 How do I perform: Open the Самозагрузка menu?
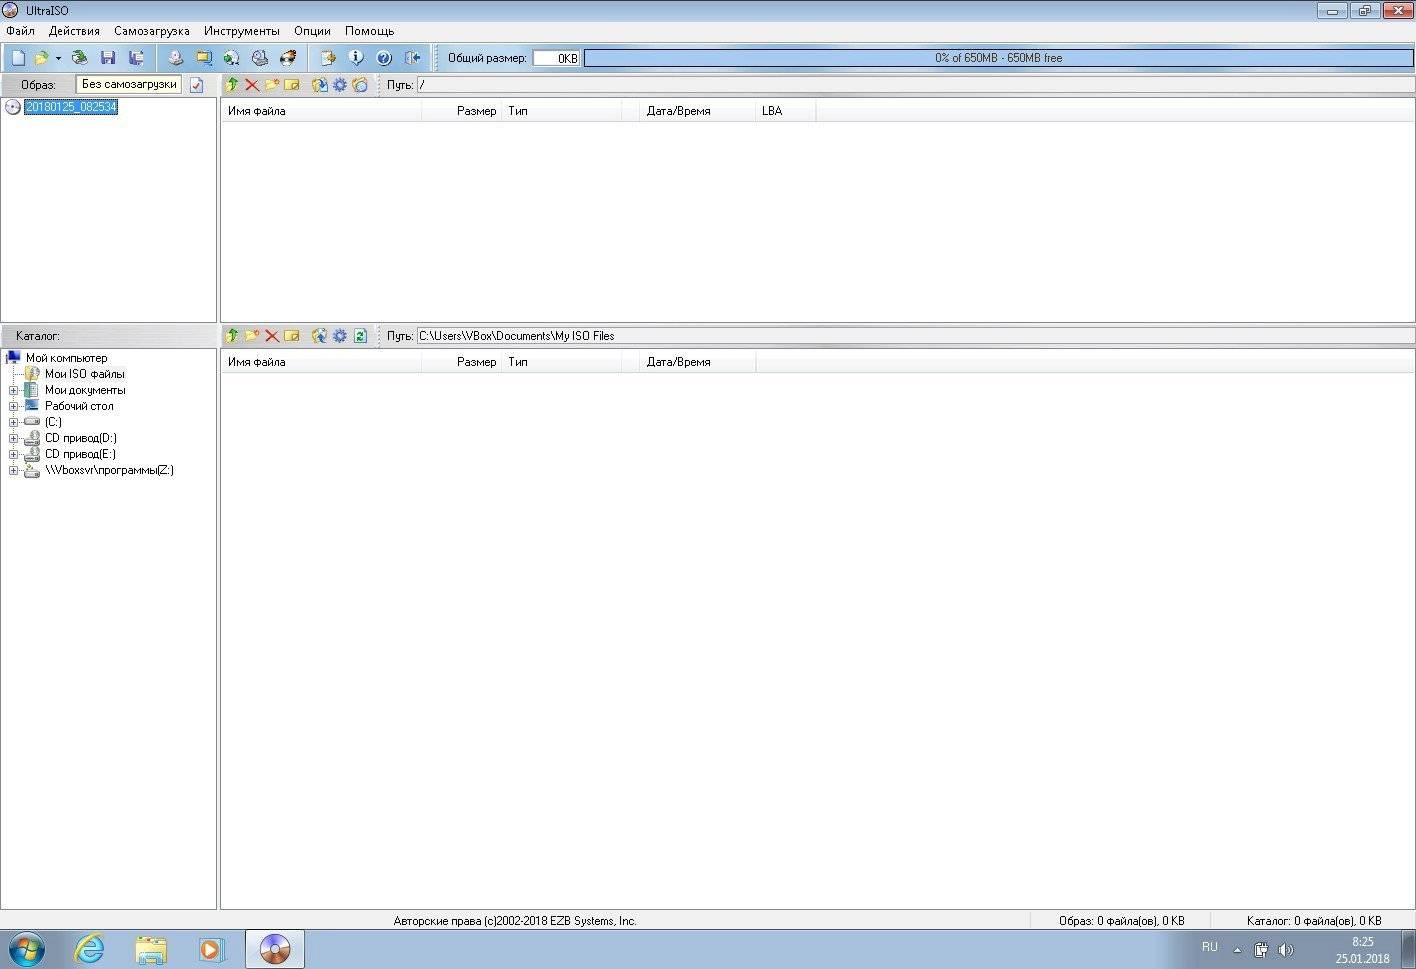click(151, 31)
